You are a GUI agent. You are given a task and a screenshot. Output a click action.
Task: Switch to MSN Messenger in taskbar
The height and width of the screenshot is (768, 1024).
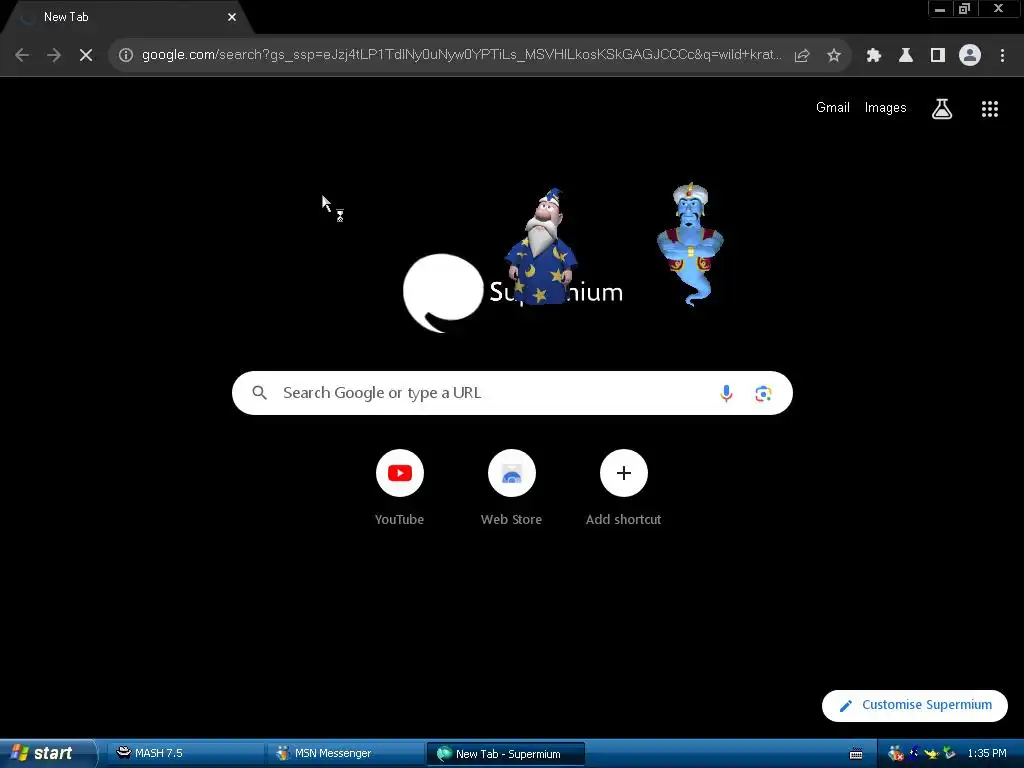point(344,753)
